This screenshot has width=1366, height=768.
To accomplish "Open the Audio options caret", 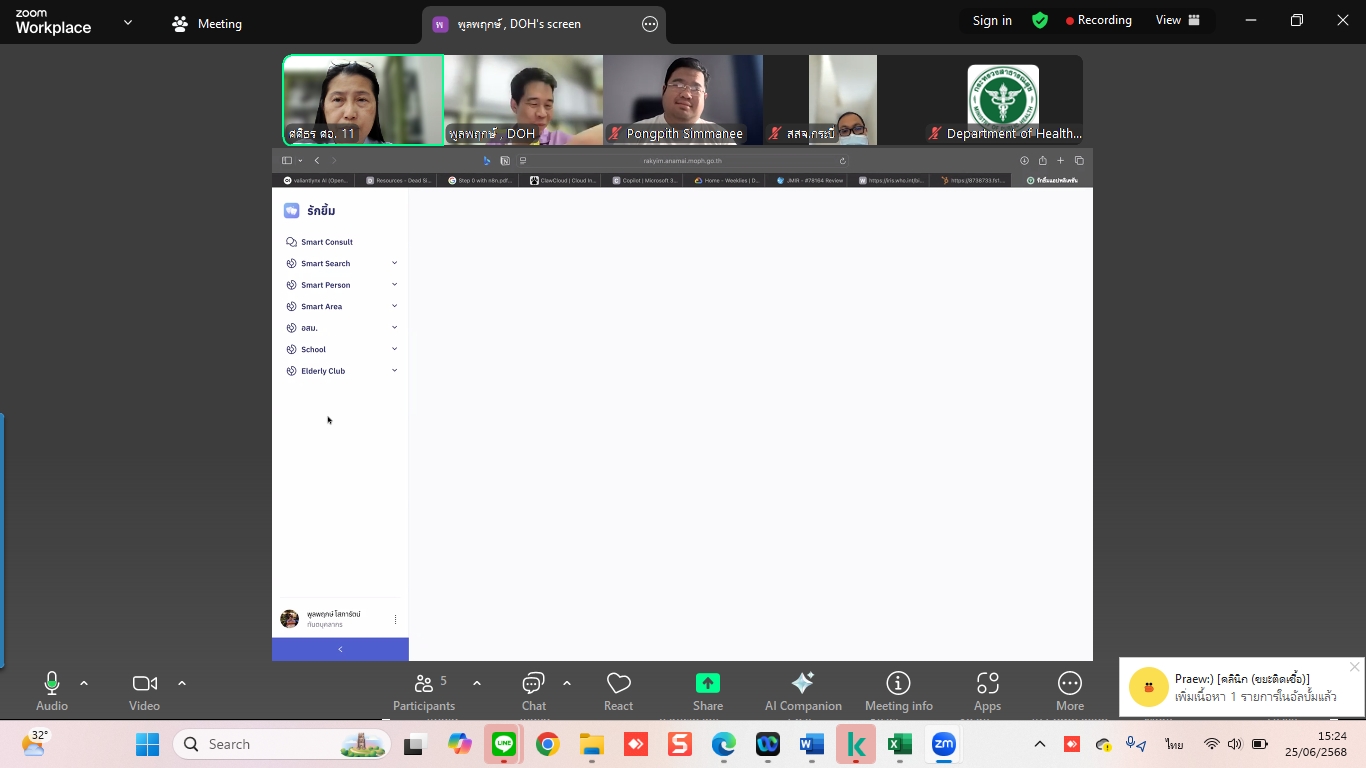I will pyautogui.click(x=84, y=683).
